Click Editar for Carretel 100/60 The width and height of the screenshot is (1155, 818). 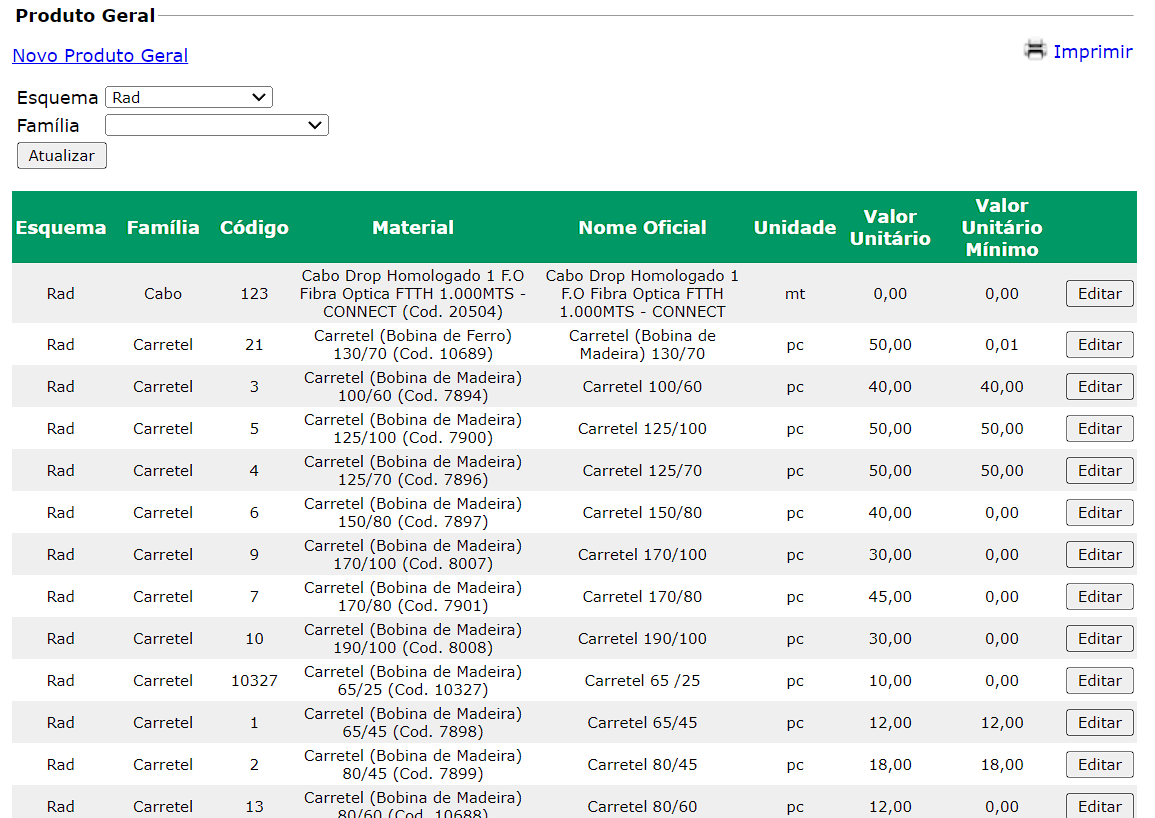(x=1099, y=387)
